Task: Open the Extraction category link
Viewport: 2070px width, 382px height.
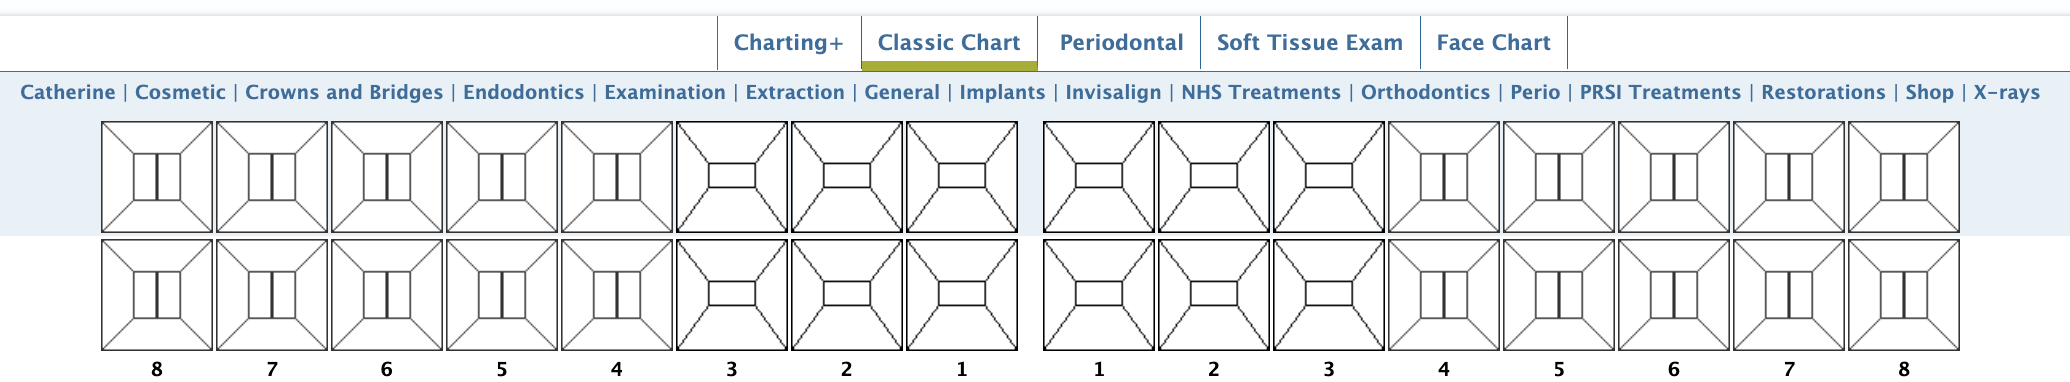Action: 795,92
